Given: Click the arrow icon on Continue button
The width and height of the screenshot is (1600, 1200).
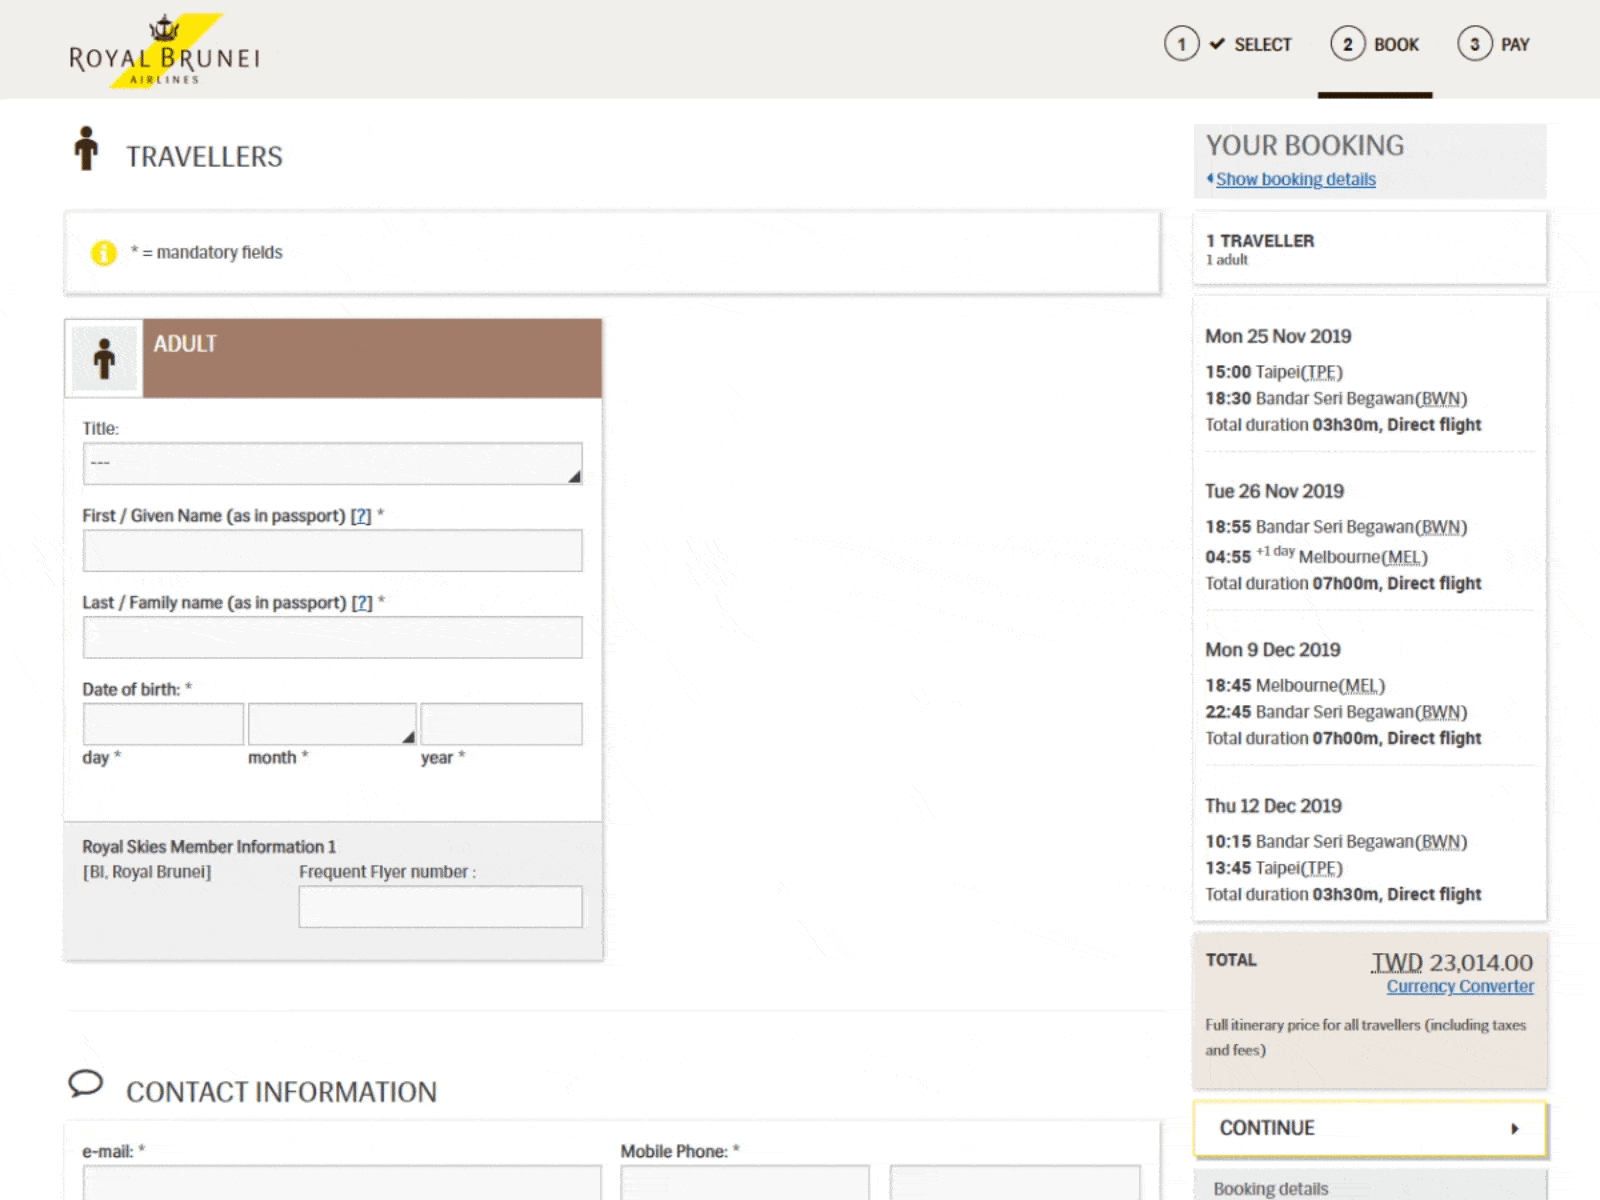Looking at the screenshot, I should (x=1514, y=1128).
